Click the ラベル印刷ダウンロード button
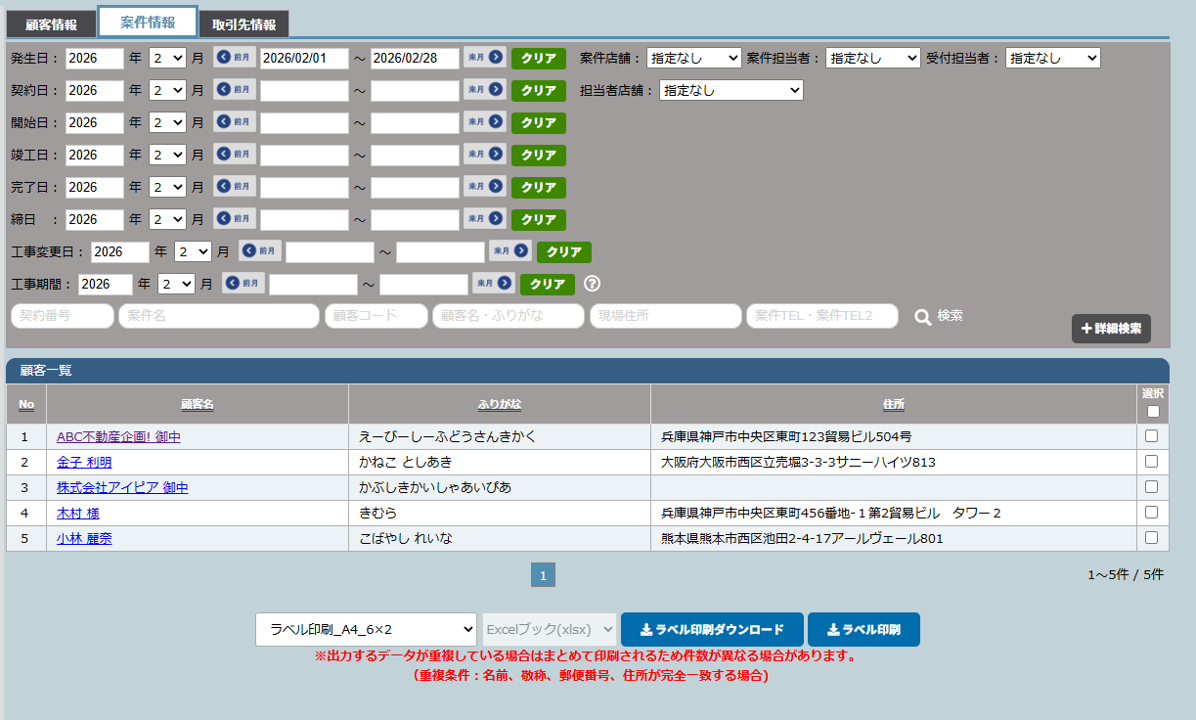 click(712, 630)
